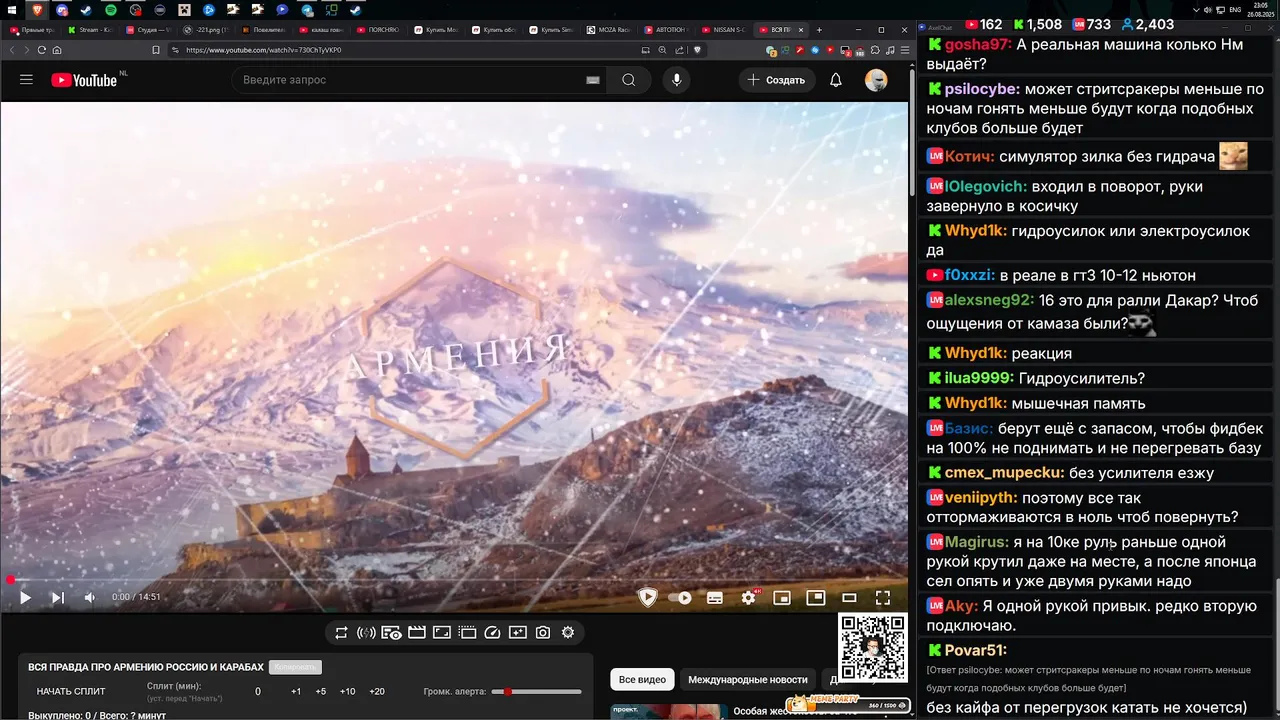The height and width of the screenshot is (720, 1280).
Task: Click the Копировать button
Action: click(295, 667)
